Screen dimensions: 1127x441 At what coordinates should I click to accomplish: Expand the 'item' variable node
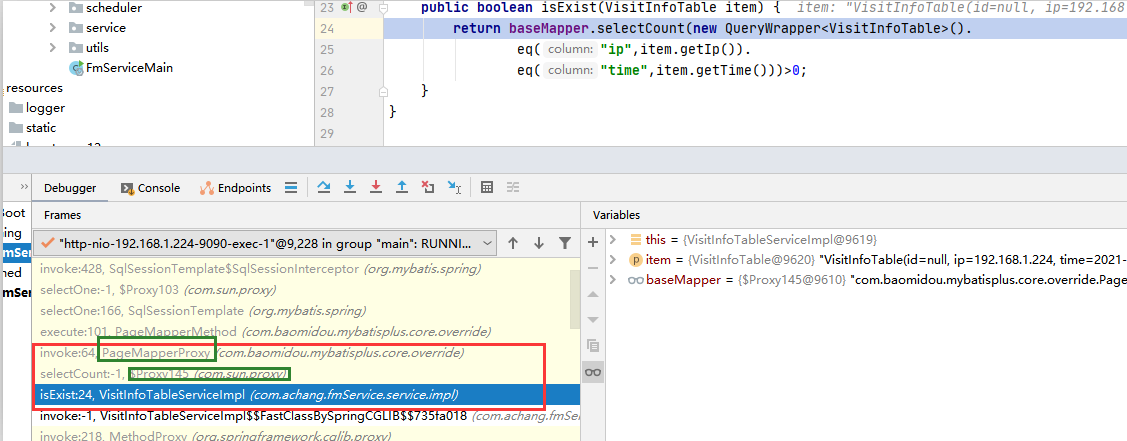(x=613, y=259)
